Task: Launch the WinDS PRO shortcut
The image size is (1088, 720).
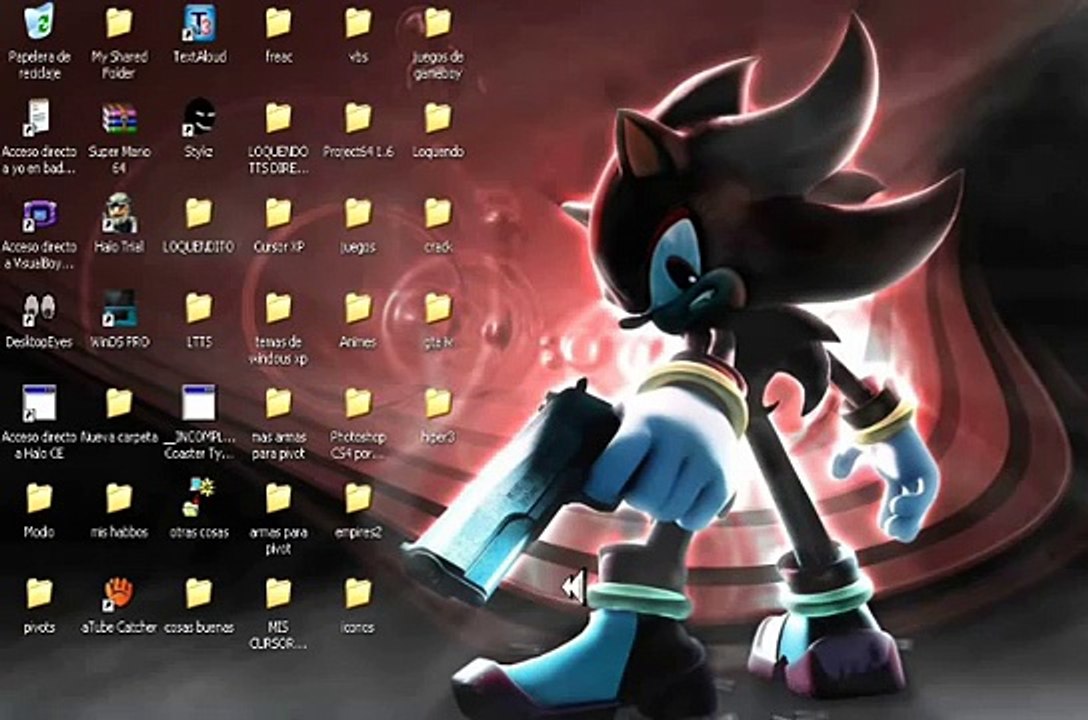Action: click(x=119, y=308)
